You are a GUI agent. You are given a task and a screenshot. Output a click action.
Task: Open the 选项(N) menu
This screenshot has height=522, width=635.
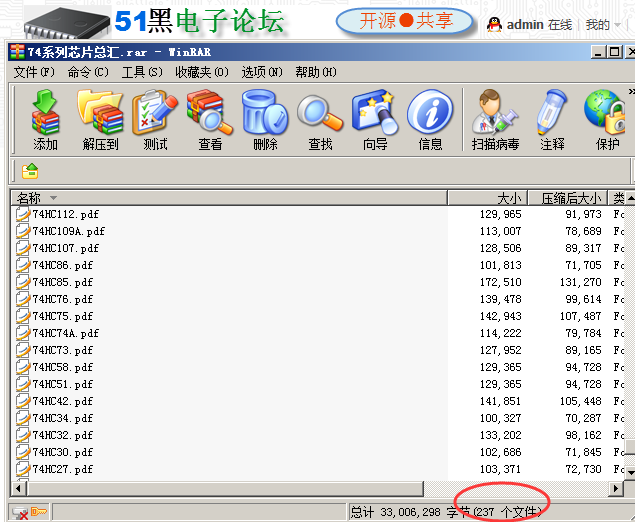(262, 72)
